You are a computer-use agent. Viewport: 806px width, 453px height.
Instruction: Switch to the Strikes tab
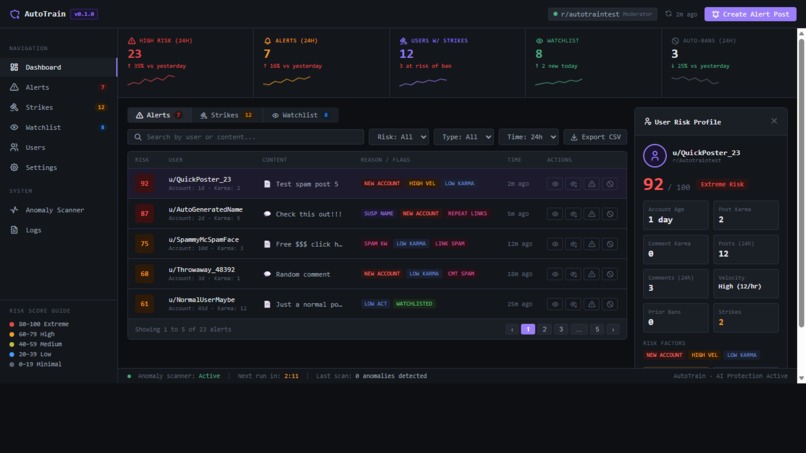point(227,115)
